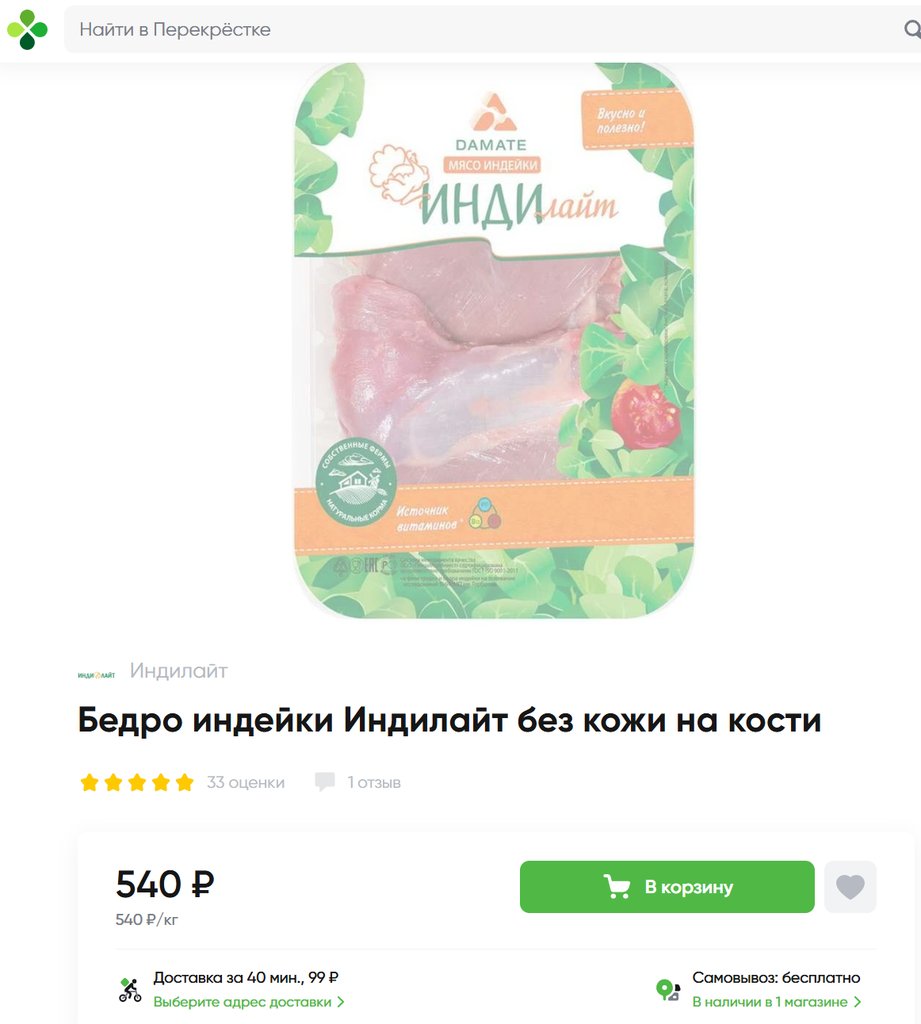This screenshot has height=1024, width=921.
Task: Click the search magnifier icon
Action: pos(912,29)
